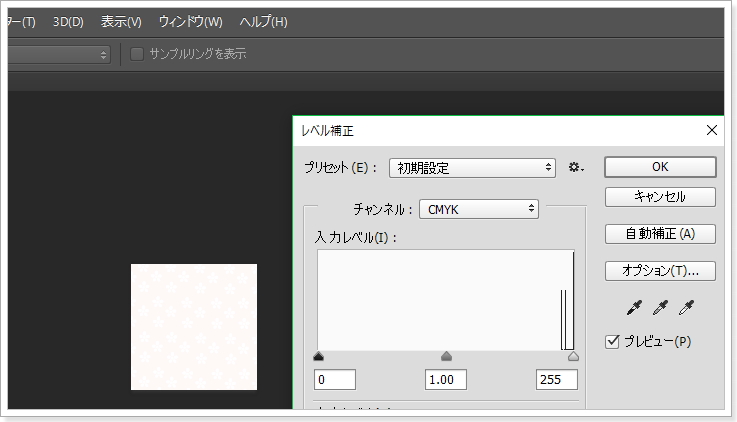Open the 表示(V) menu
737x422 pixels.
coord(121,22)
